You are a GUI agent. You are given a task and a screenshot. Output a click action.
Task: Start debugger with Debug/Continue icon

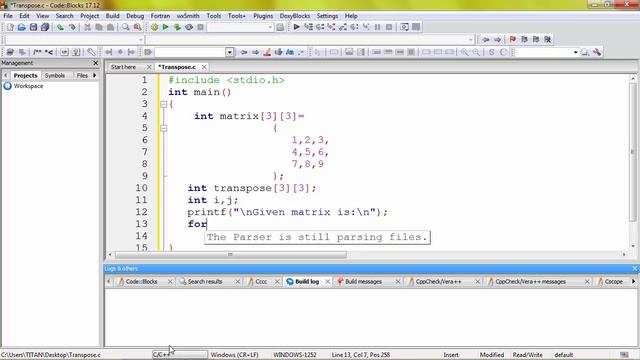[297, 27]
